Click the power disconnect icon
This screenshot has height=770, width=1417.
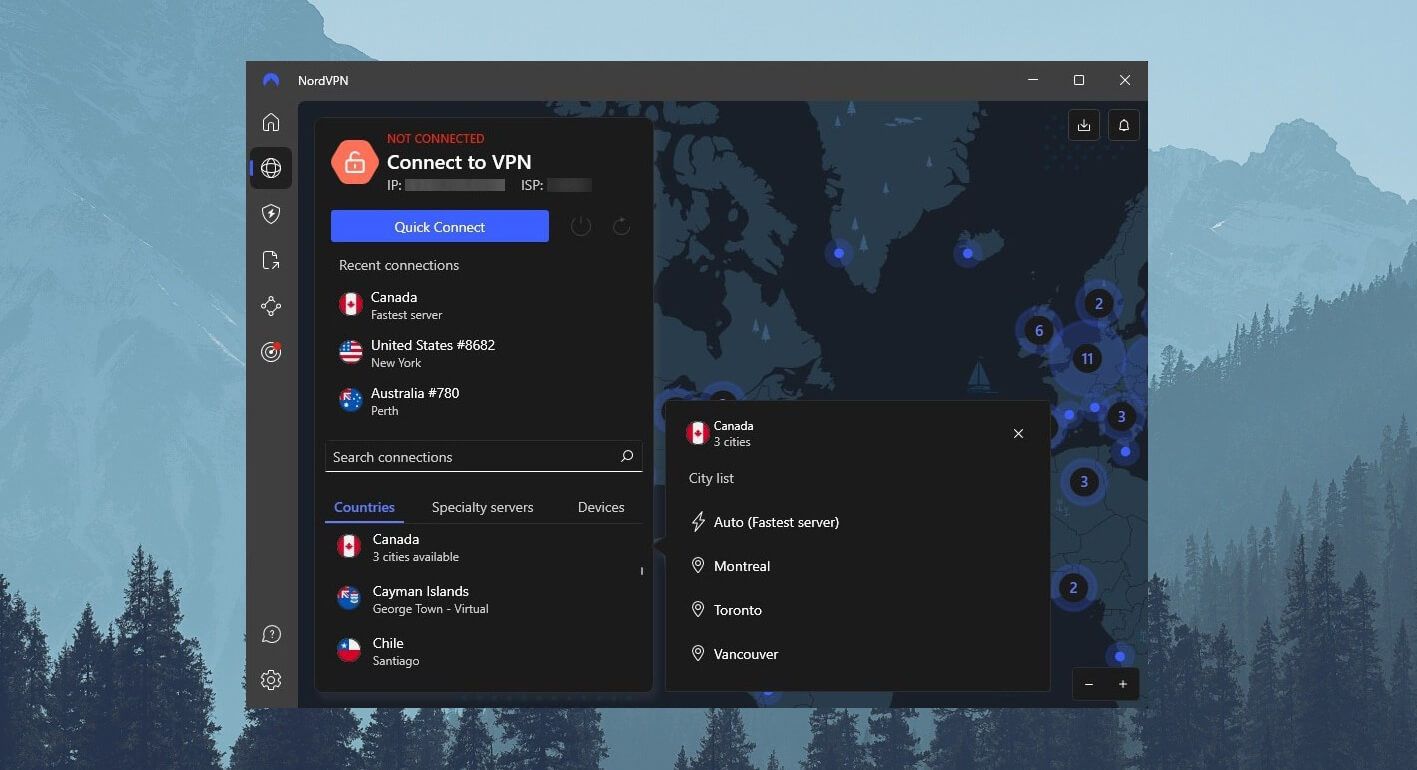(581, 226)
